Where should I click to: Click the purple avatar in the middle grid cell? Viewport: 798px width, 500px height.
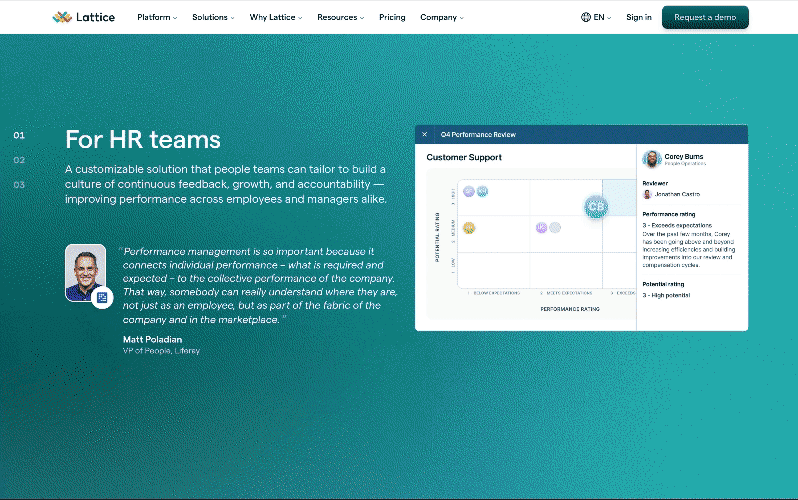541,228
